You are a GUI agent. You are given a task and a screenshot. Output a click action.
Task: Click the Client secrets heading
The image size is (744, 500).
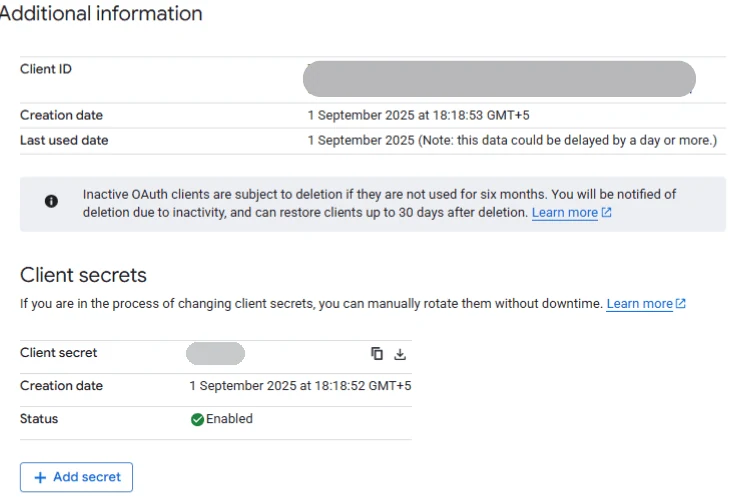[84, 275]
